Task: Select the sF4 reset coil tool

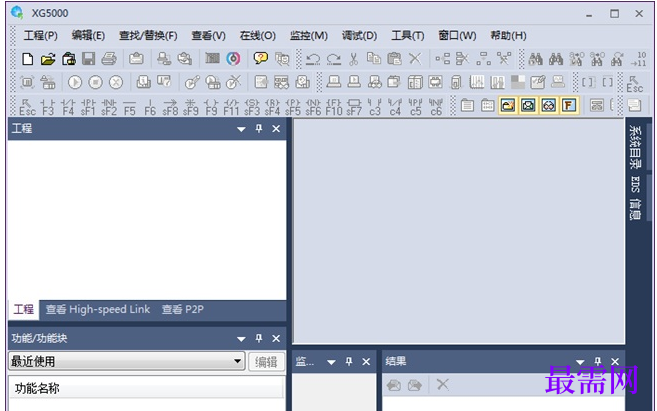Action: pyautogui.click(x=272, y=107)
